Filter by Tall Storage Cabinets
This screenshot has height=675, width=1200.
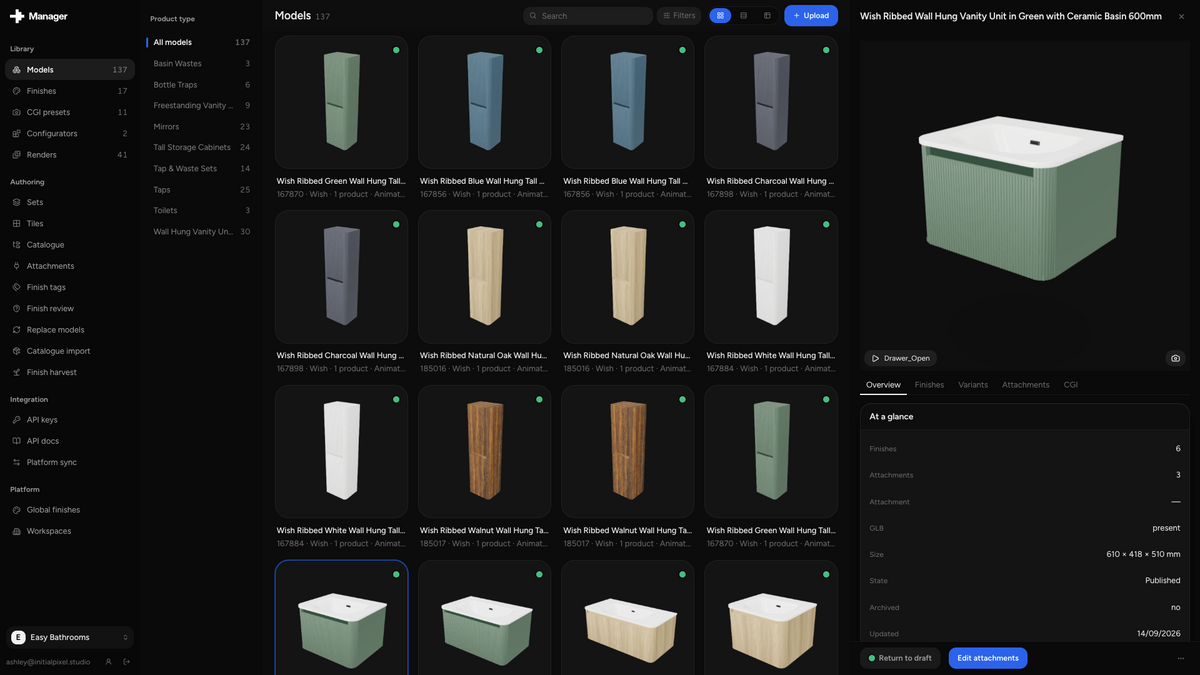(x=199, y=147)
